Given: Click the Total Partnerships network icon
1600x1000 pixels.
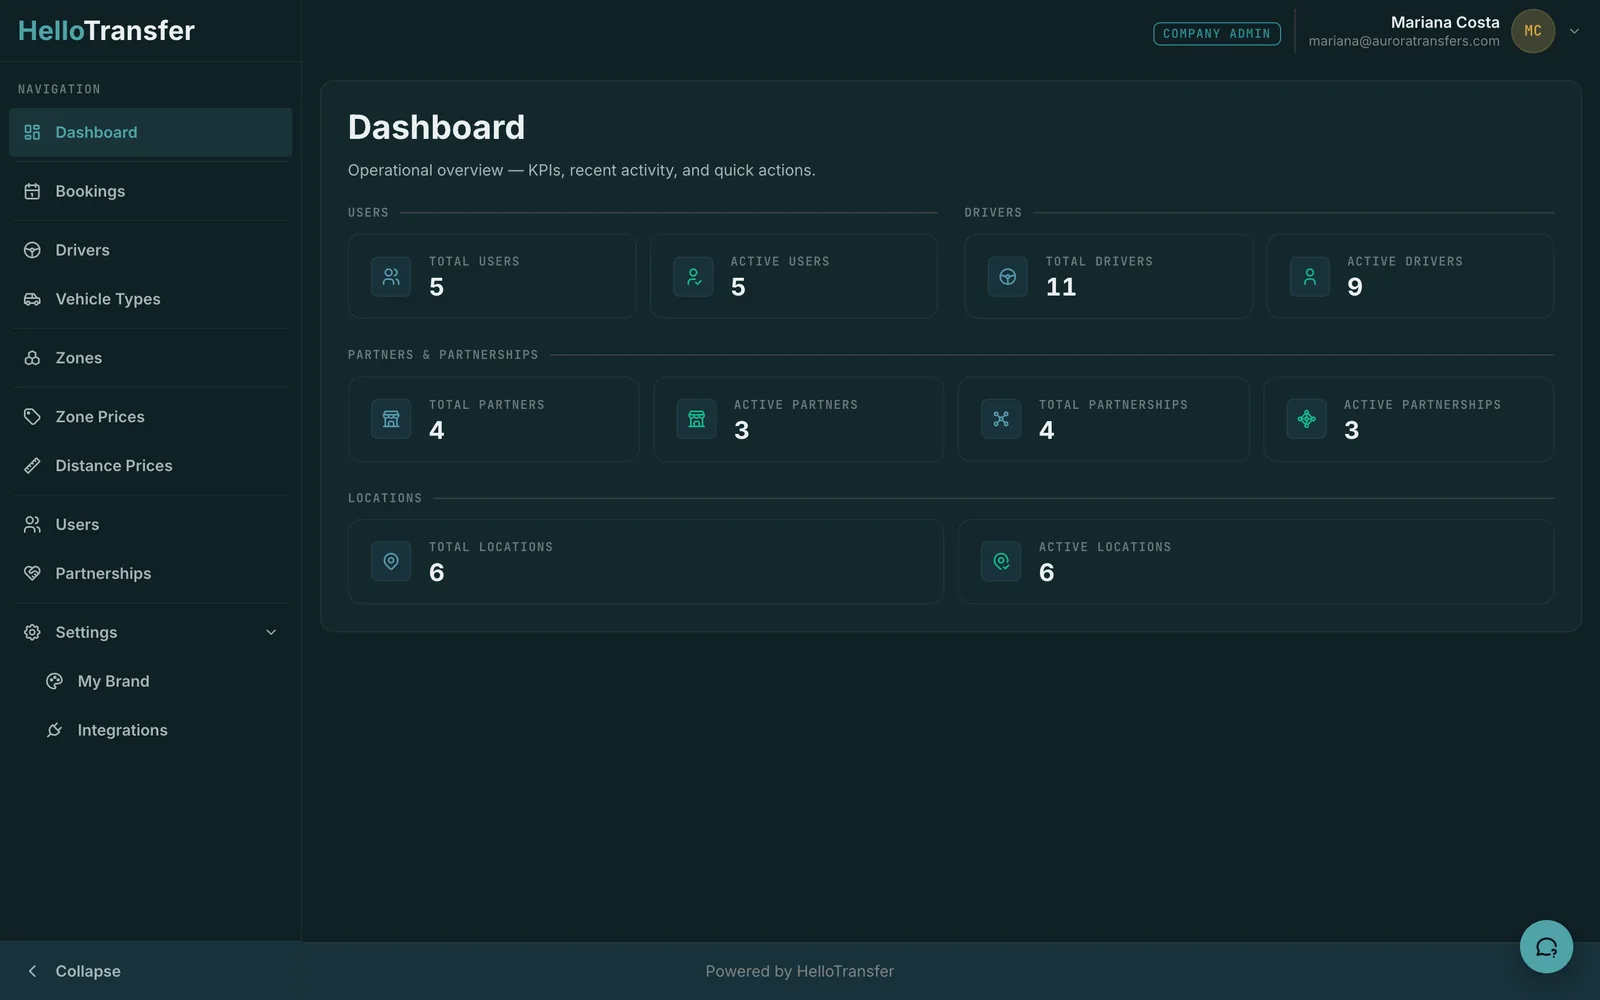Looking at the screenshot, I should tap(1001, 419).
